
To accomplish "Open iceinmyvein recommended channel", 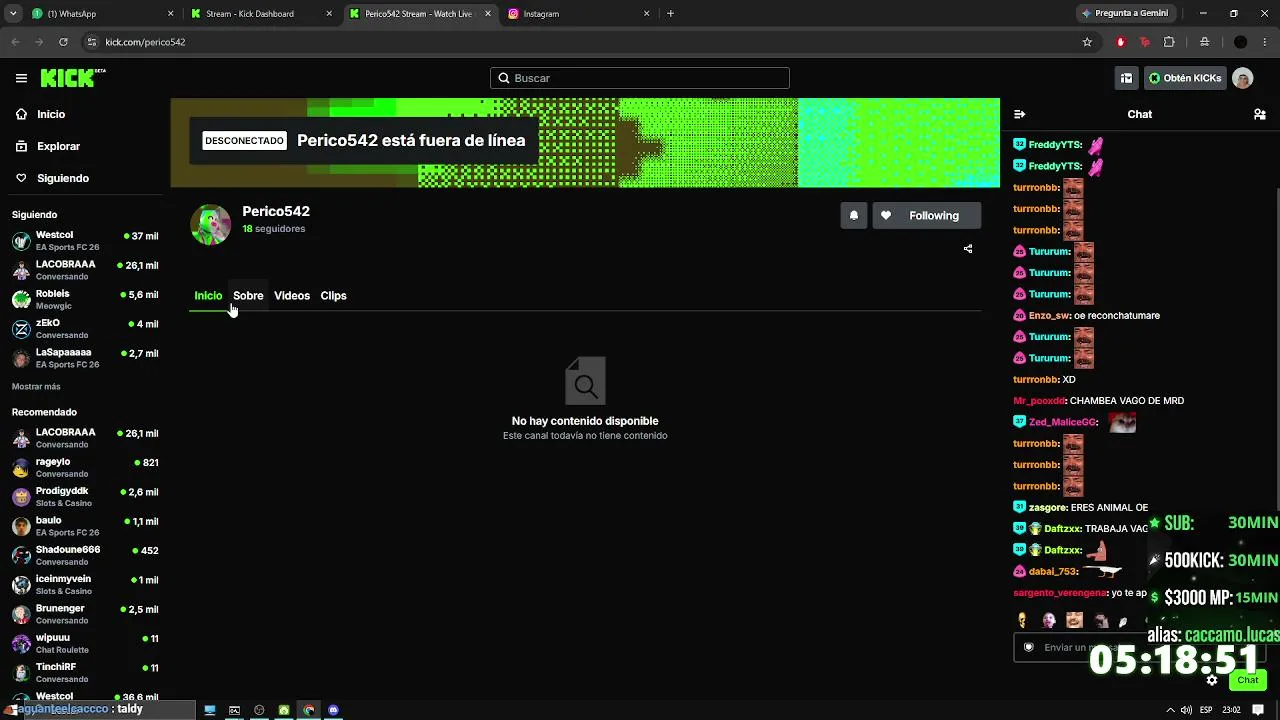I will point(85,585).
